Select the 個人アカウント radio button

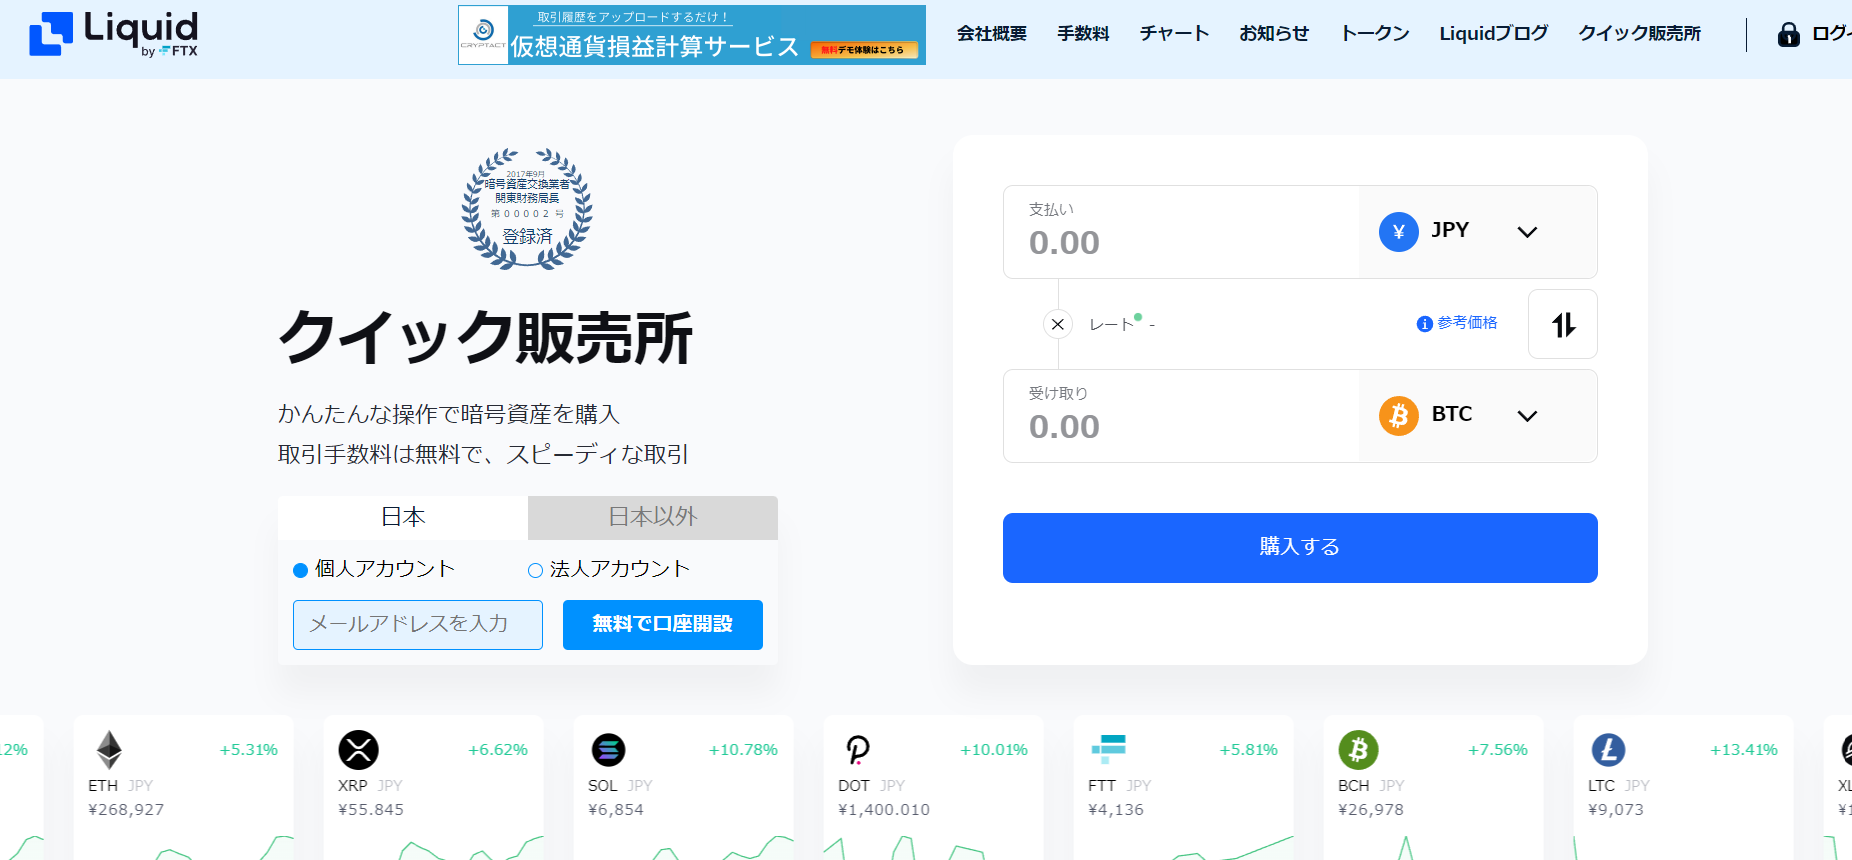[300, 570]
